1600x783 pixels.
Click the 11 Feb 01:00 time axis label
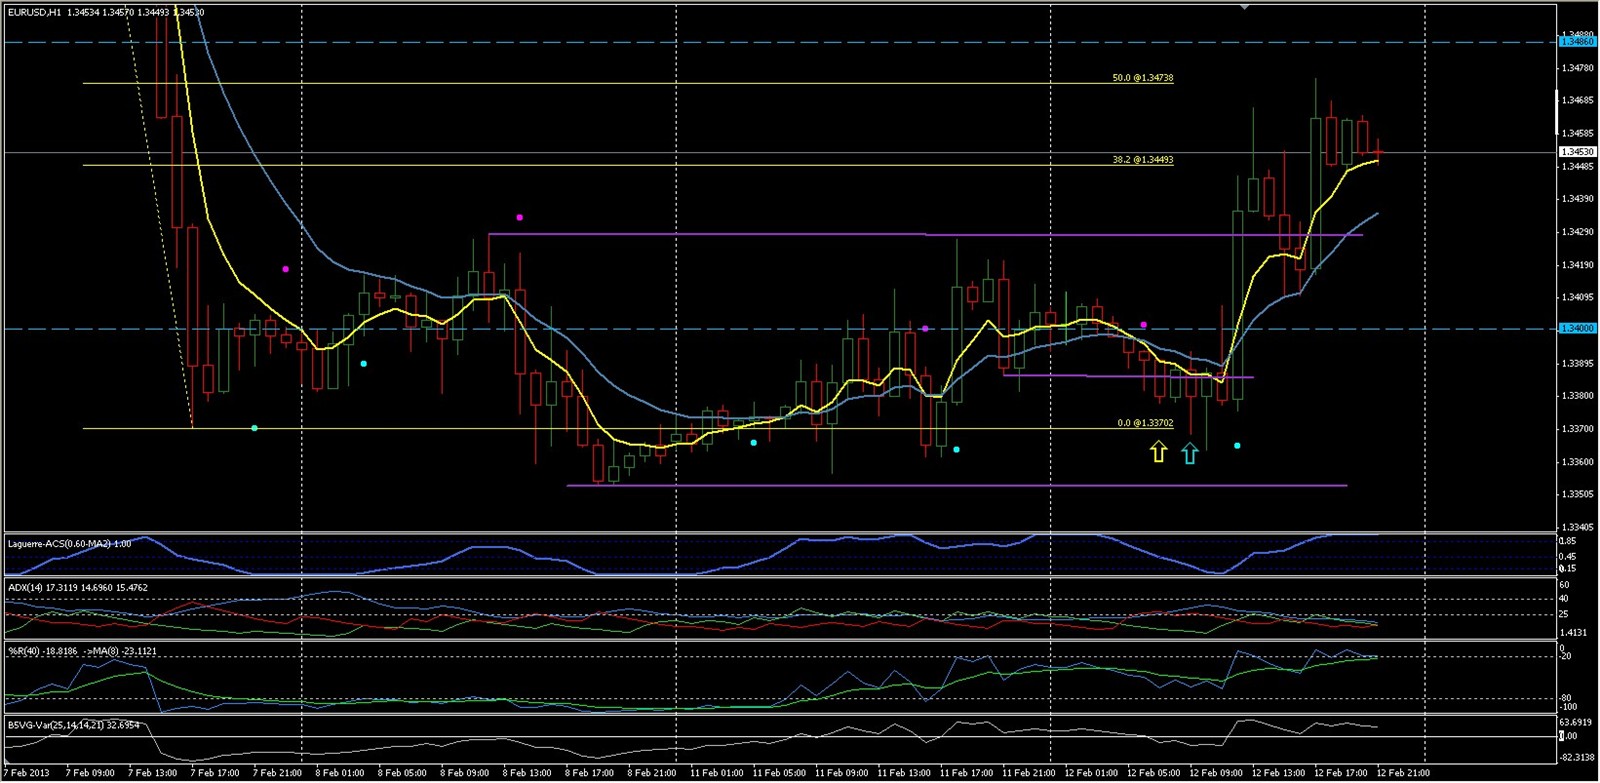point(717,773)
